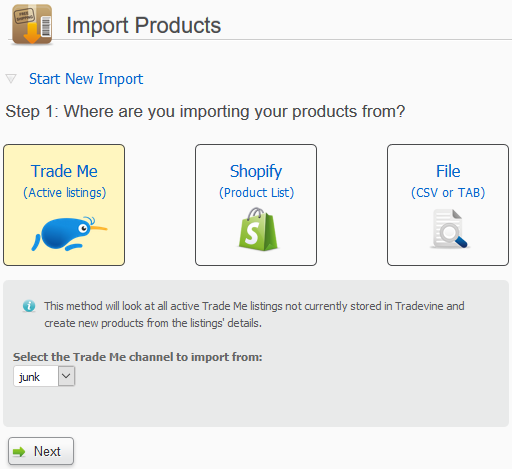Click the Shopify shopping bag icon
Image resolution: width=512 pixels, height=469 pixels.
(x=258, y=229)
